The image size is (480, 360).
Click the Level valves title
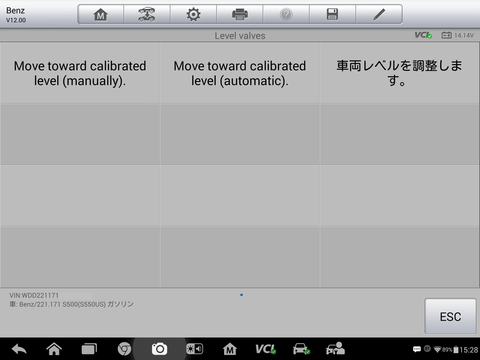[240, 36]
